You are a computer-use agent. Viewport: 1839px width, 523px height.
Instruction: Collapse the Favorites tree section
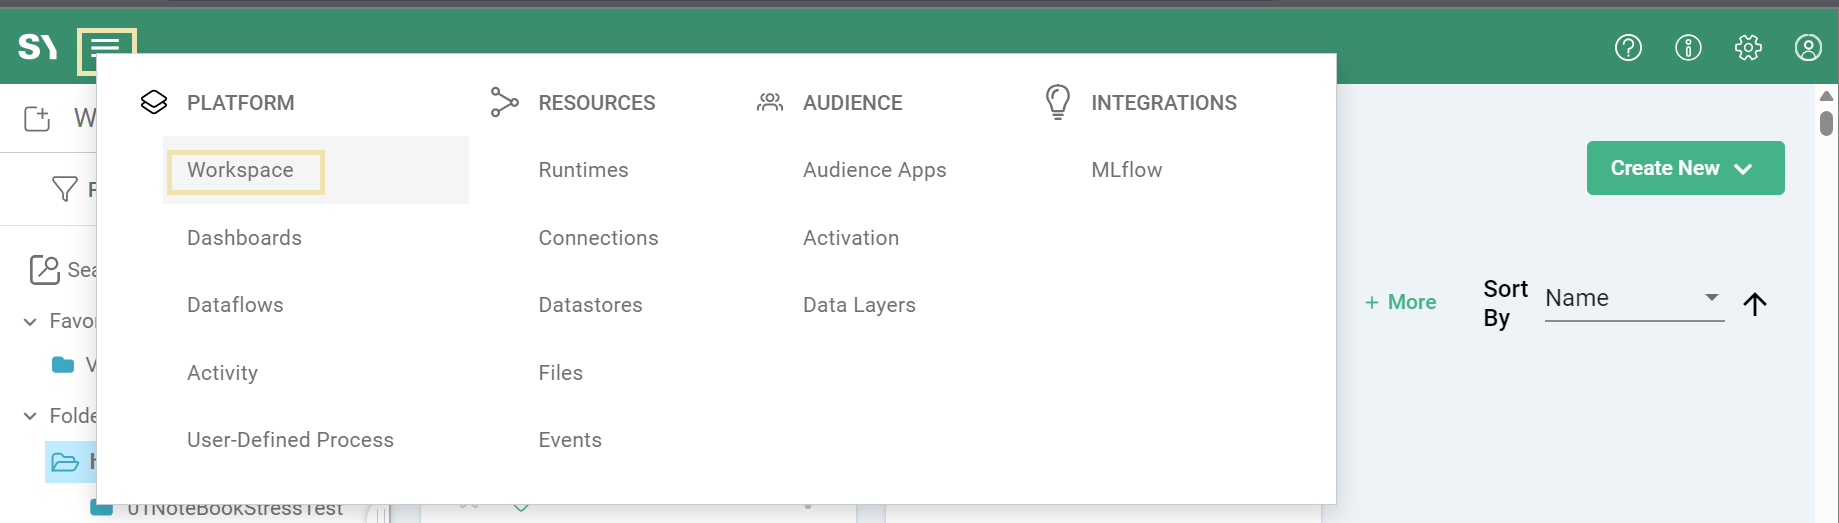(30, 321)
